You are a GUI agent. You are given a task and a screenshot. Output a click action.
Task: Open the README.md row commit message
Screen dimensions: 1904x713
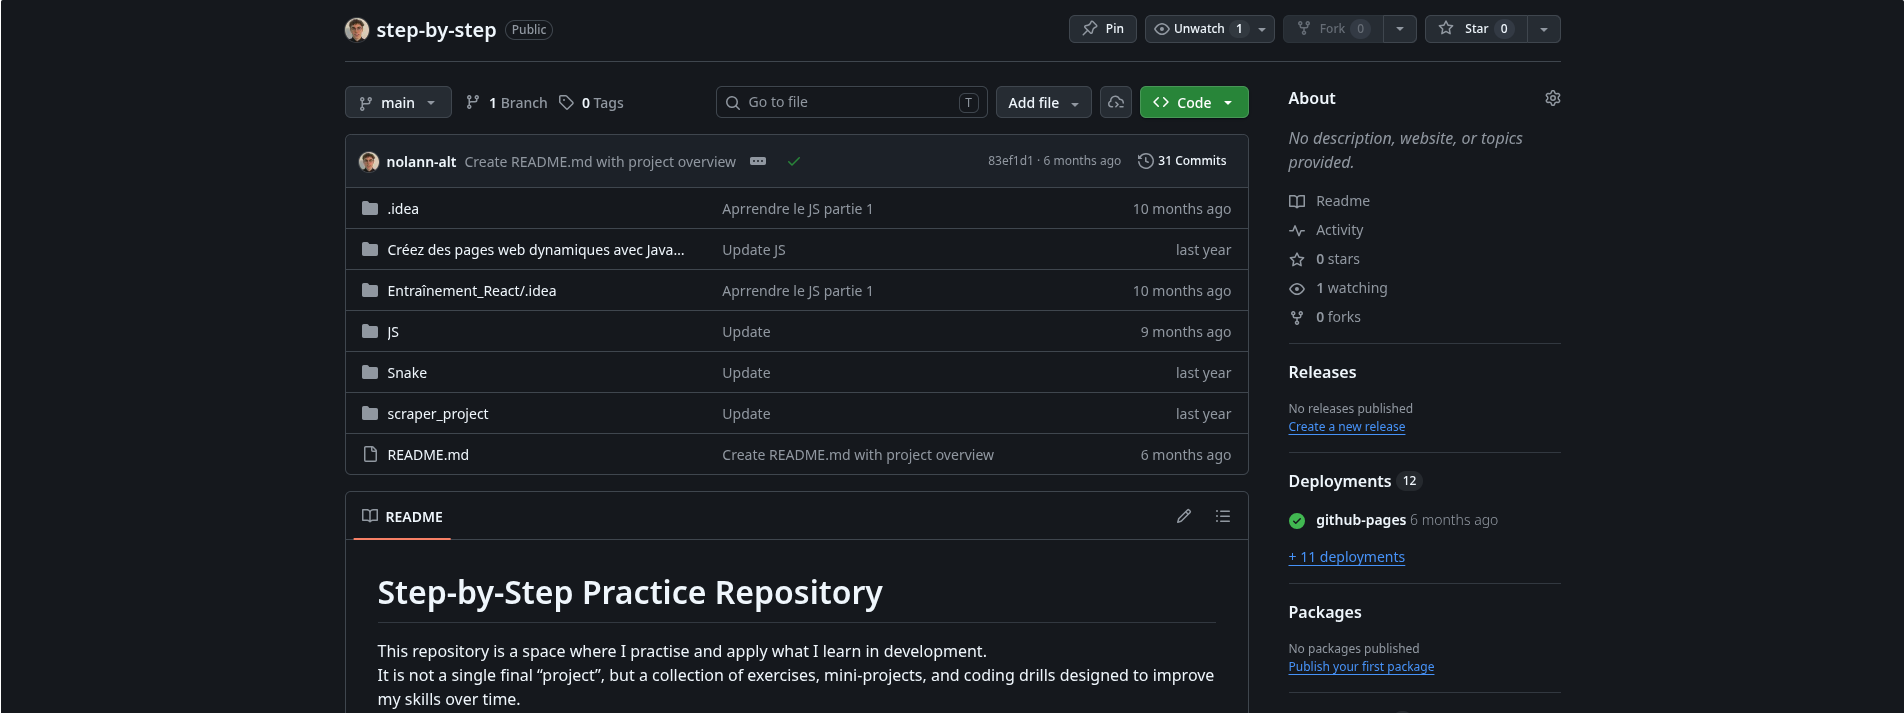click(x=858, y=454)
